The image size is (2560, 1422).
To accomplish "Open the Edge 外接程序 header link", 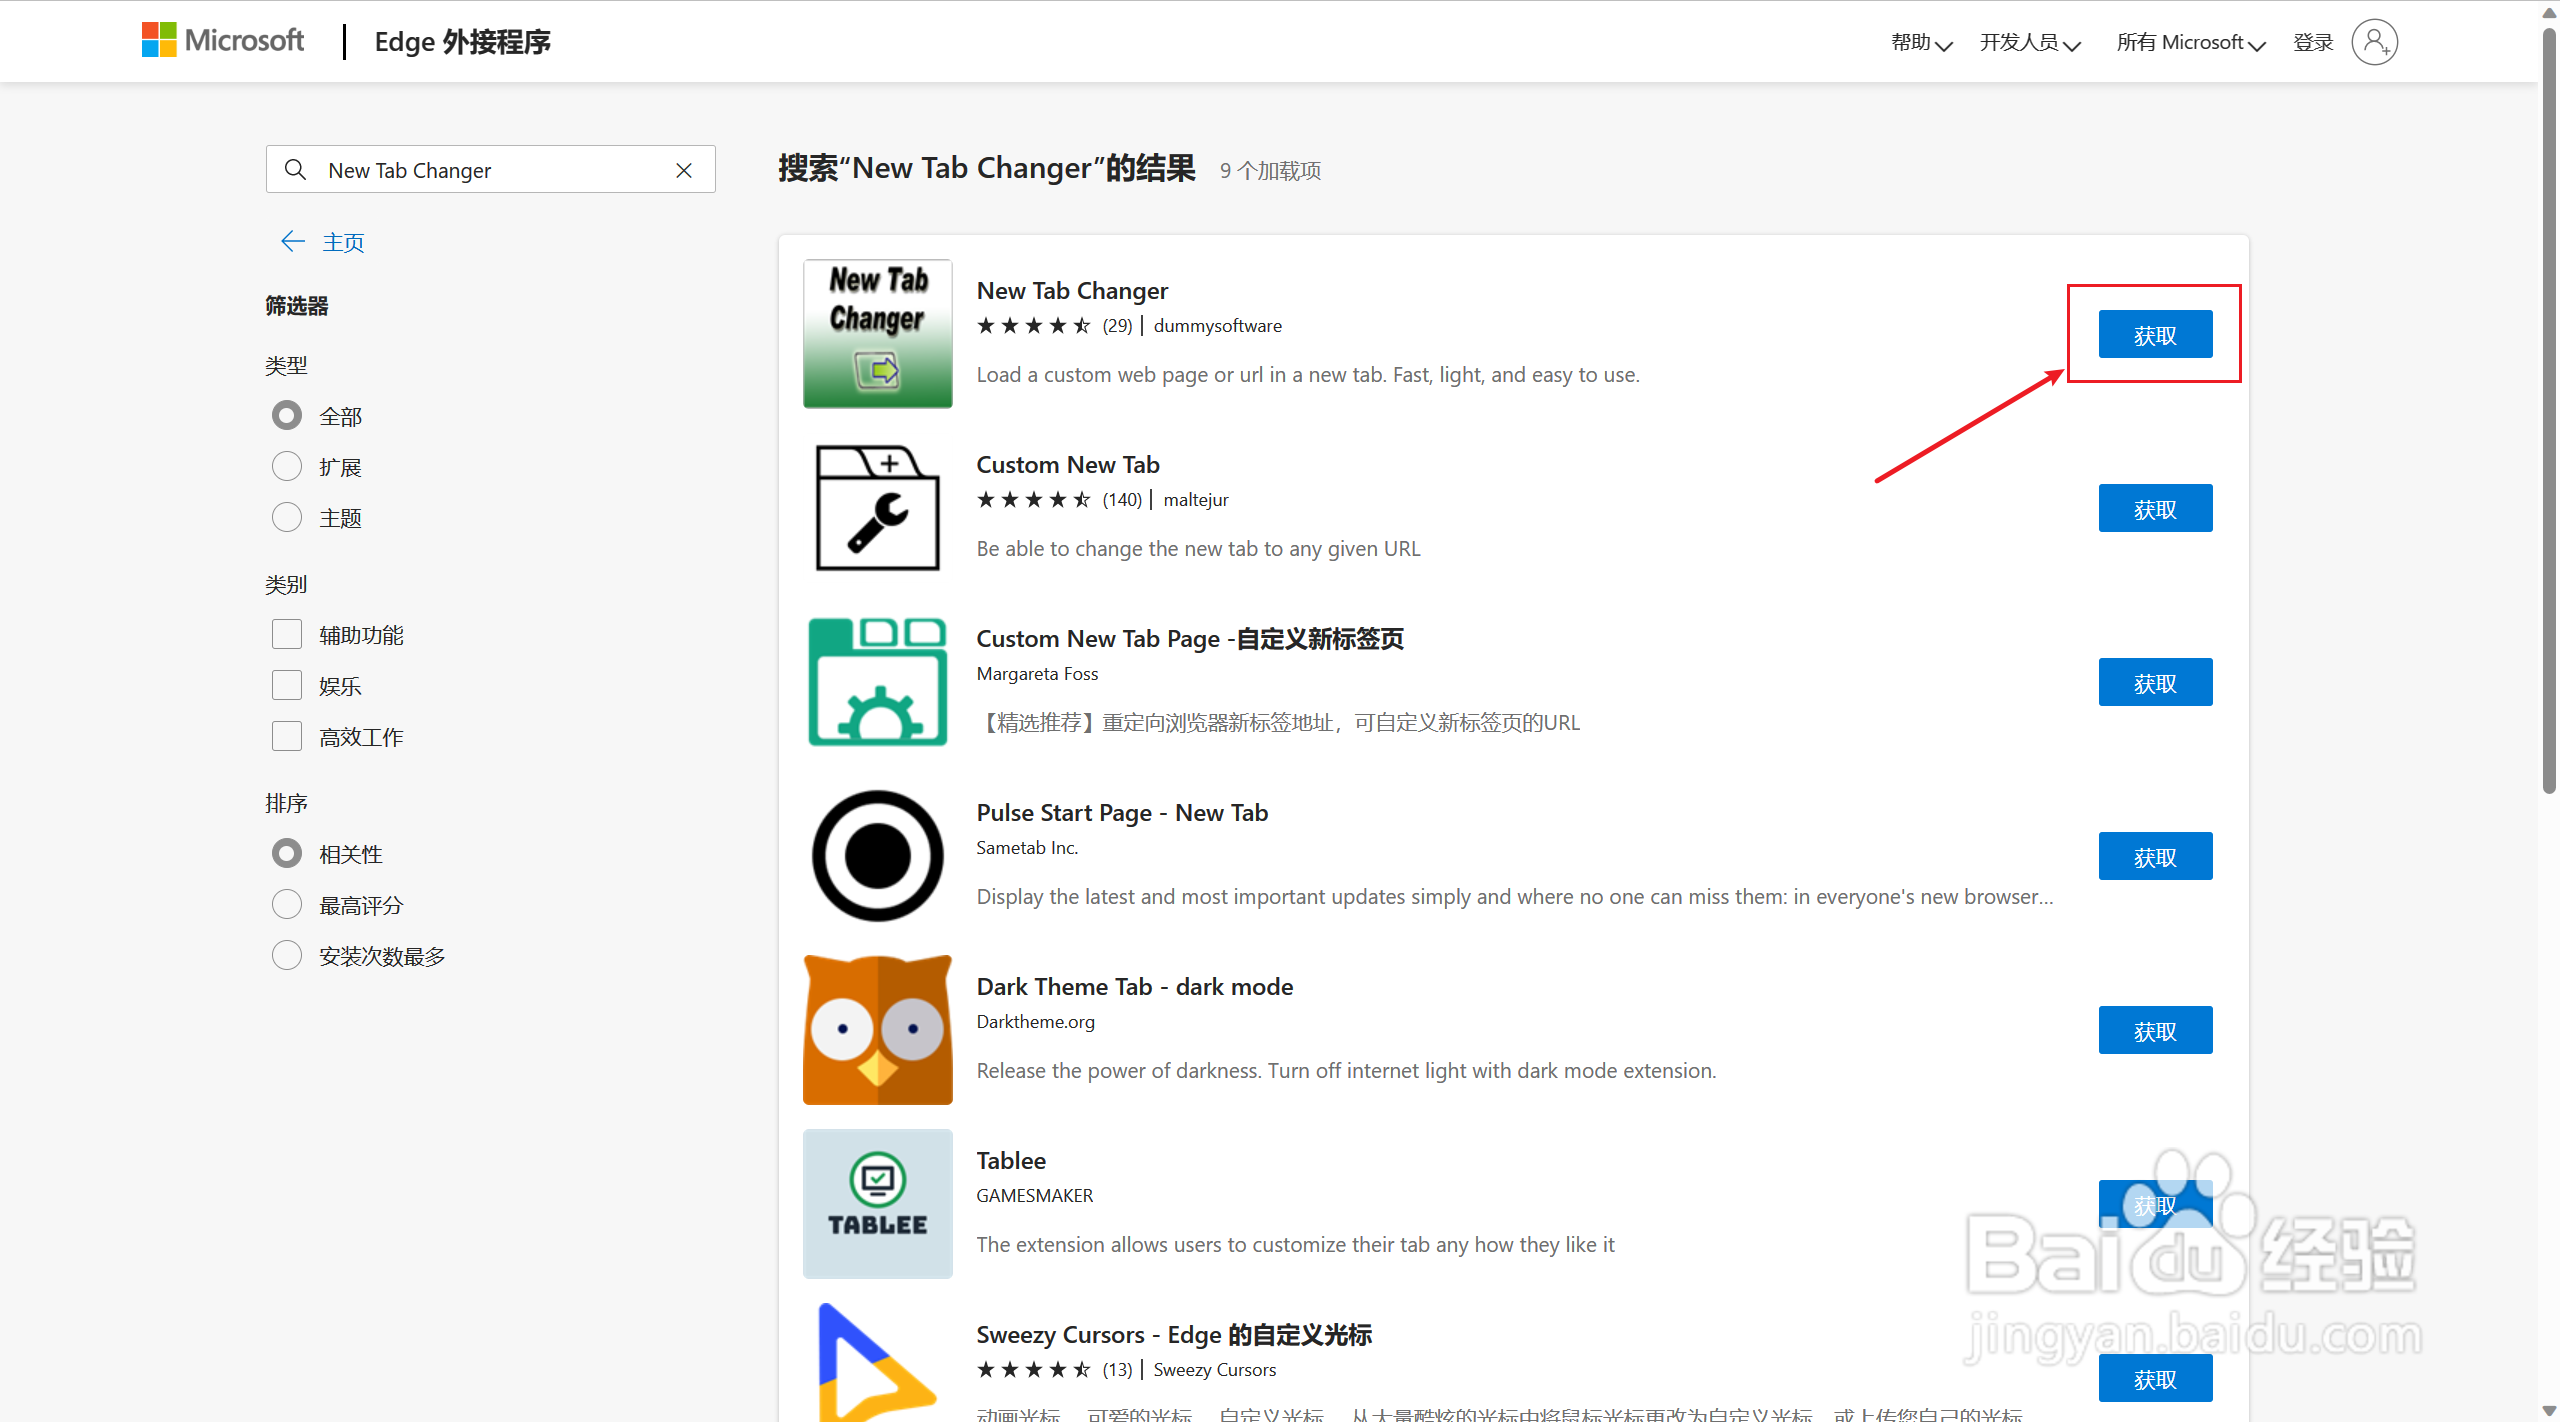I will pyautogui.click(x=462, y=42).
